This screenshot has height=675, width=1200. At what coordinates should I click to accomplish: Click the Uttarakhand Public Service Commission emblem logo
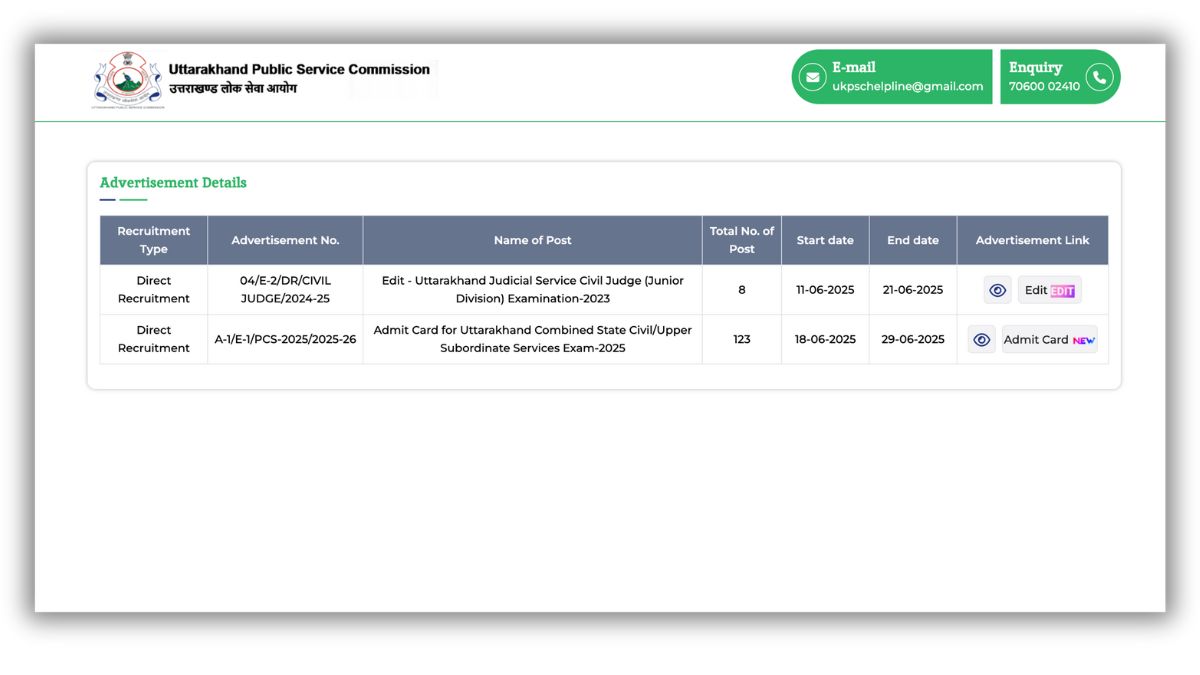(127, 80)
